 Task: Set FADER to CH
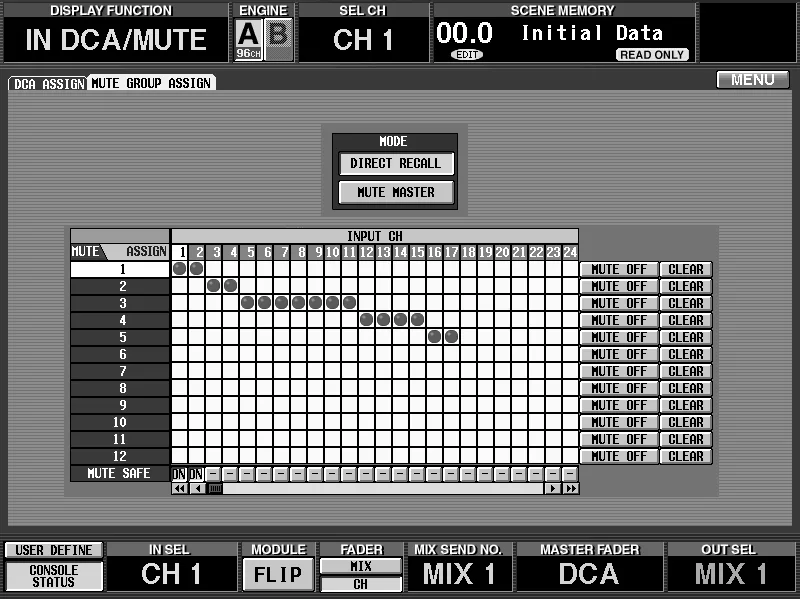pyautogui.click(x=361, y=584)
